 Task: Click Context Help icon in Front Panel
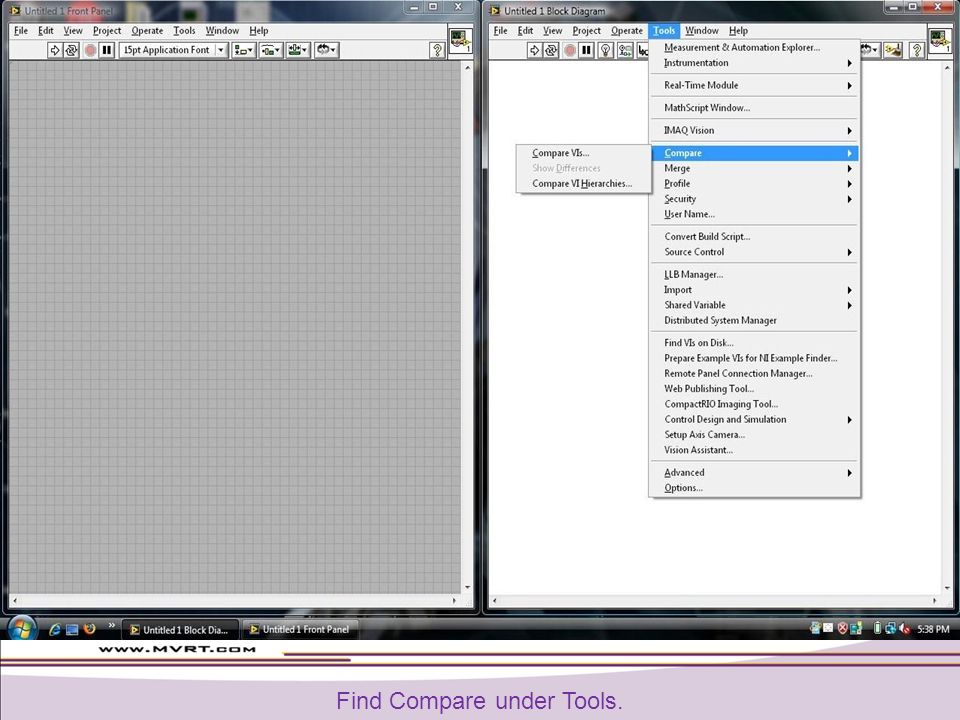click(x=437, y=50)
